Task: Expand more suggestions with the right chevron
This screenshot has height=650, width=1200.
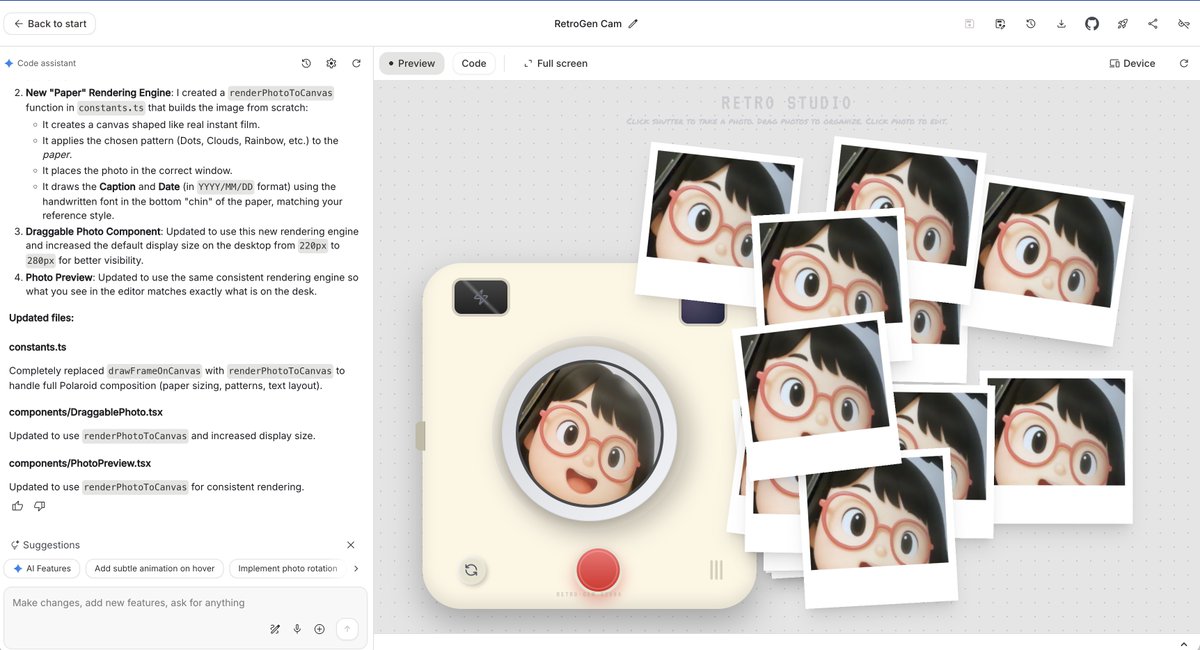Action: (356, 568)
